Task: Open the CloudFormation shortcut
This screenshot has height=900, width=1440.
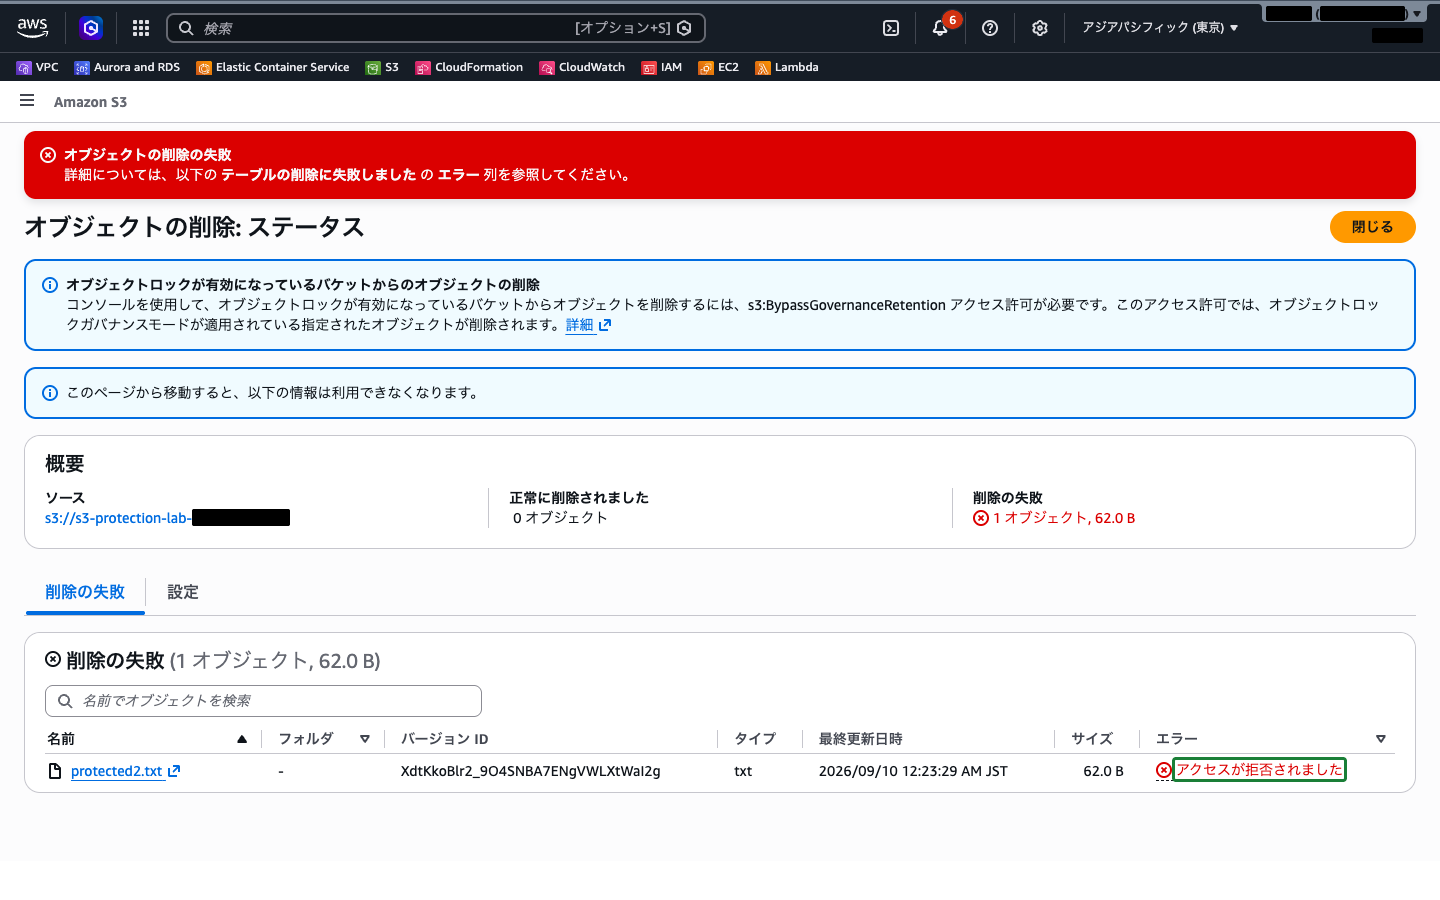Action: click(469, 67)
